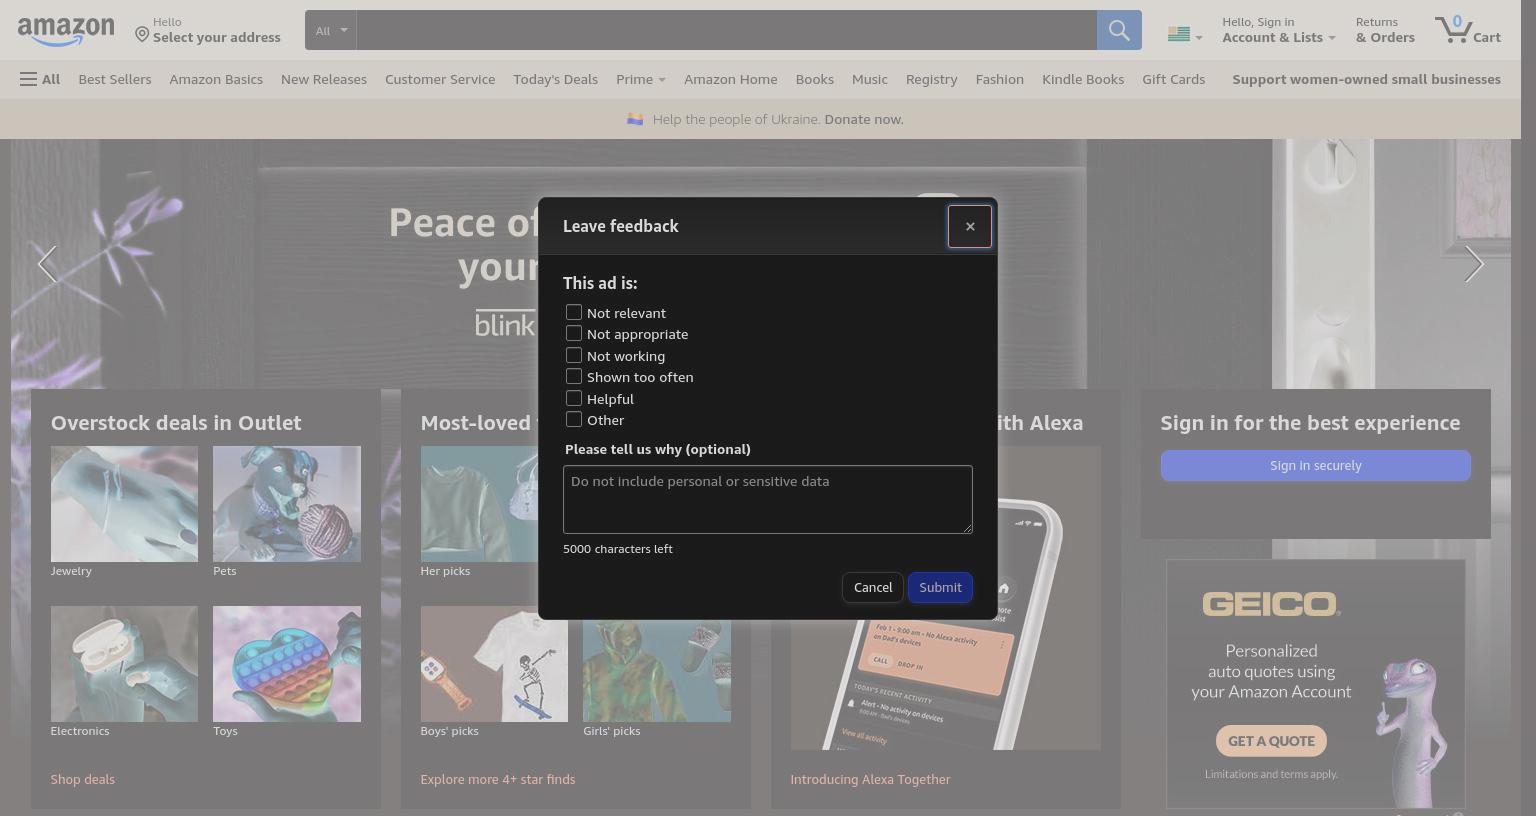Open the Her picks thumbnail

click(x=479, y=504)
